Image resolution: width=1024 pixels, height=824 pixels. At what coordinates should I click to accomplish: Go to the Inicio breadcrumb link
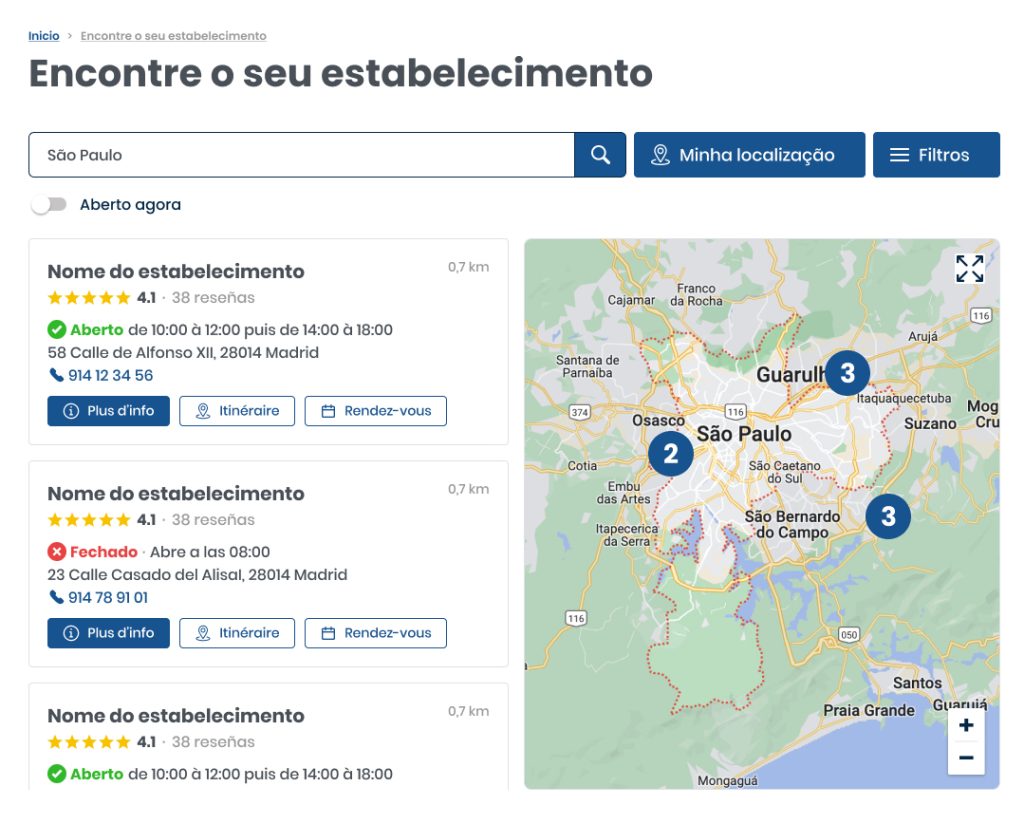[x=44, y=36]
